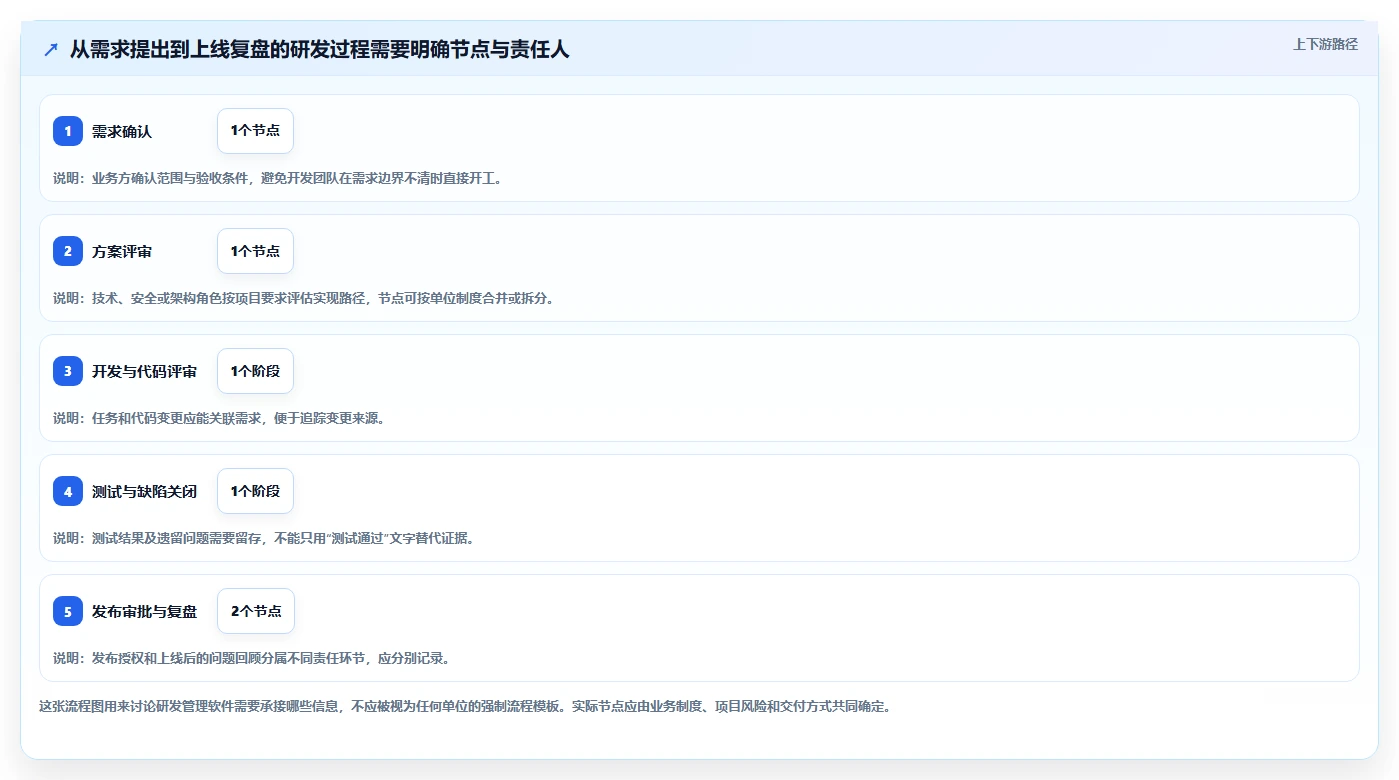This screenshot has width=1399, height=780.
Task: Click the description starting 技术、安全或架构角色
Action: (x=303, y=298)
